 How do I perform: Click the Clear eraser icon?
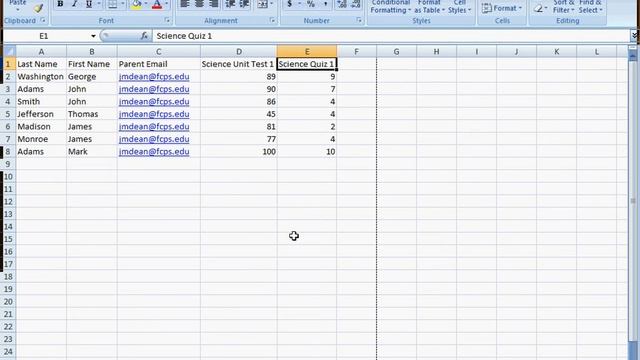pos(538,8)
